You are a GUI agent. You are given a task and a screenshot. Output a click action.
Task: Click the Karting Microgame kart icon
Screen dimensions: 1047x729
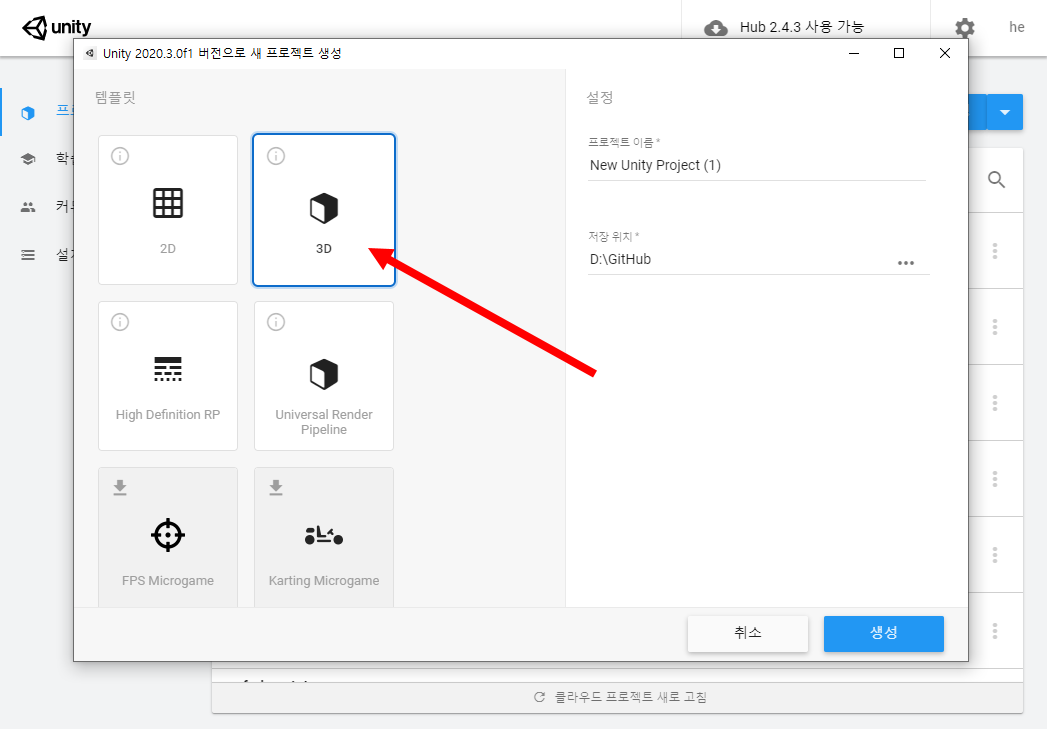(324, 535)
